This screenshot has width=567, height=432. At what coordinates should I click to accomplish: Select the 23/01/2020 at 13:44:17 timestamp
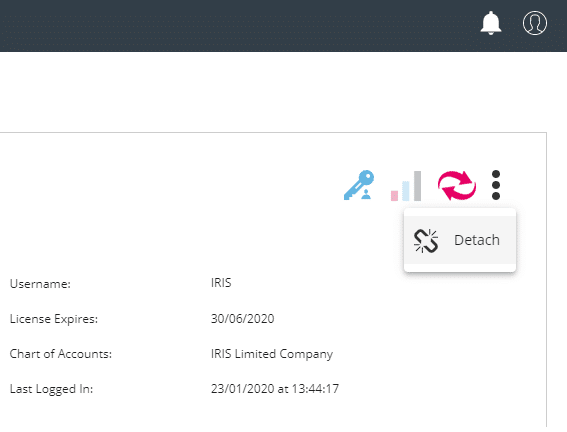coord(275,389)
